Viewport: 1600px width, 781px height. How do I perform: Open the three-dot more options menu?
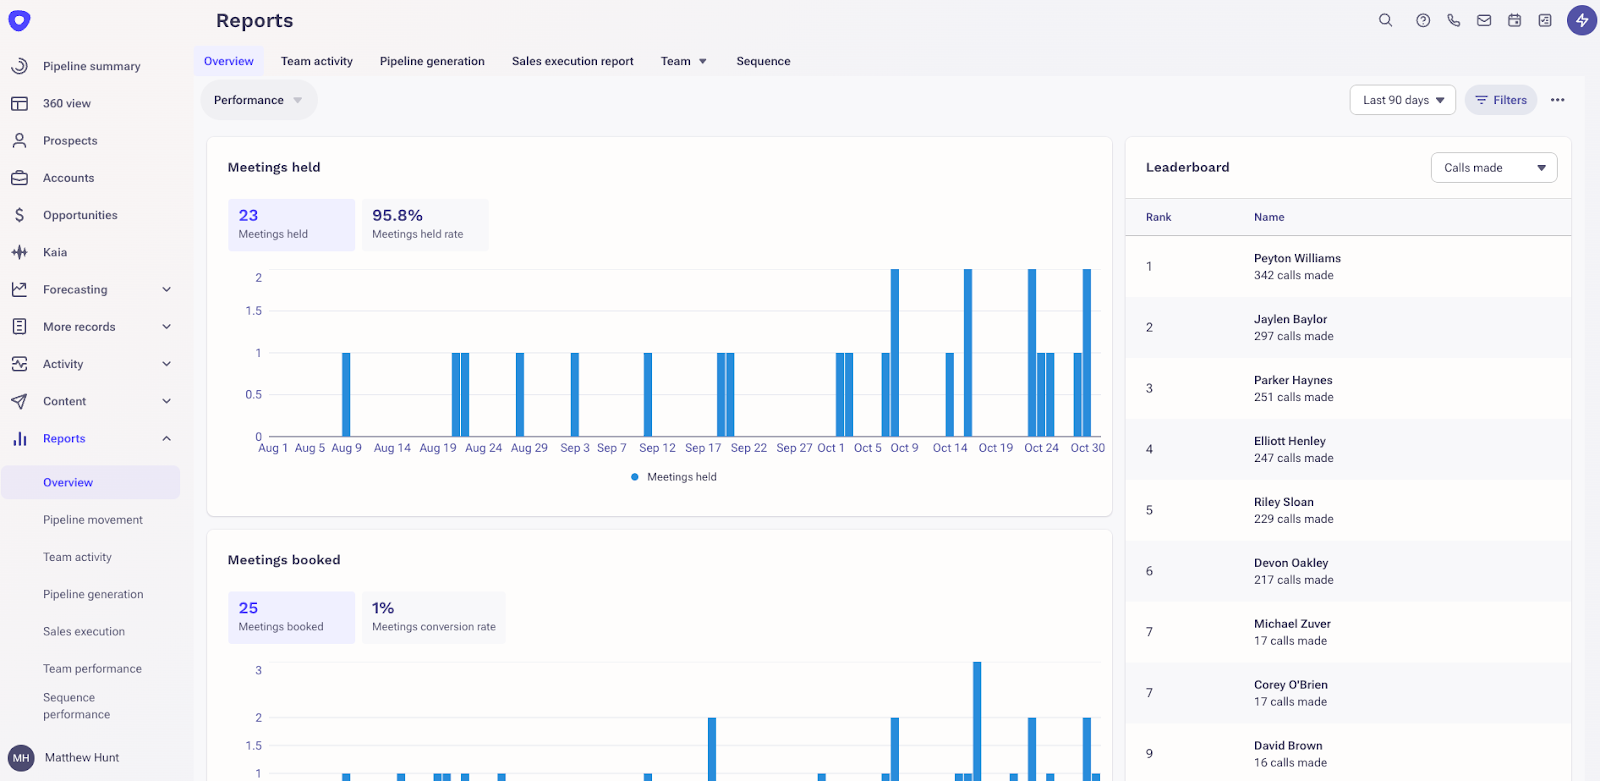pyautogui.click(x=1557, y=100)
